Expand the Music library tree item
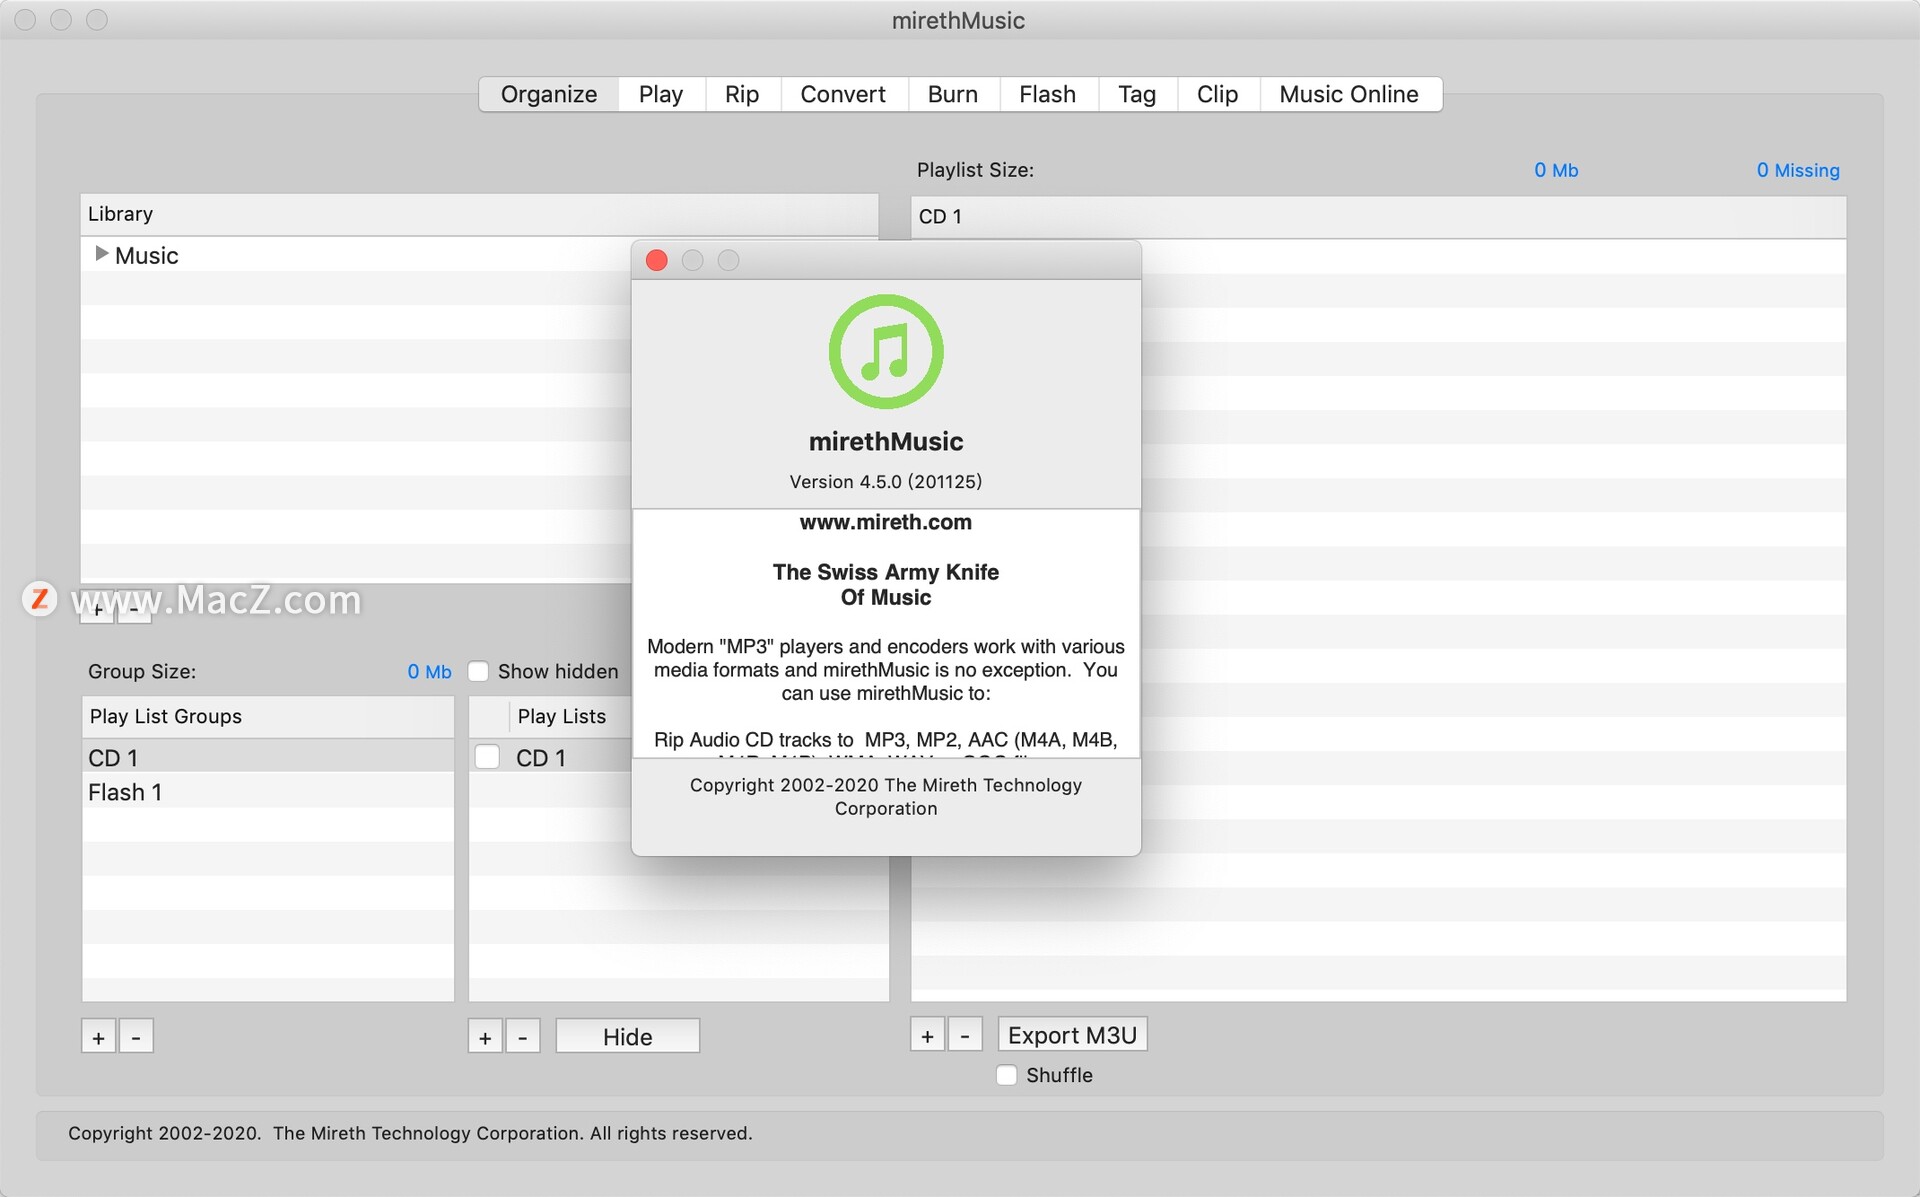 [101, 254]
